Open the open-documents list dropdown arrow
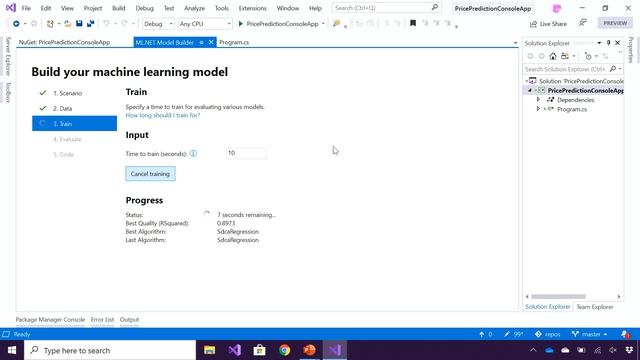Viewport: 640px width, 360px height. (x=515, y=42)
